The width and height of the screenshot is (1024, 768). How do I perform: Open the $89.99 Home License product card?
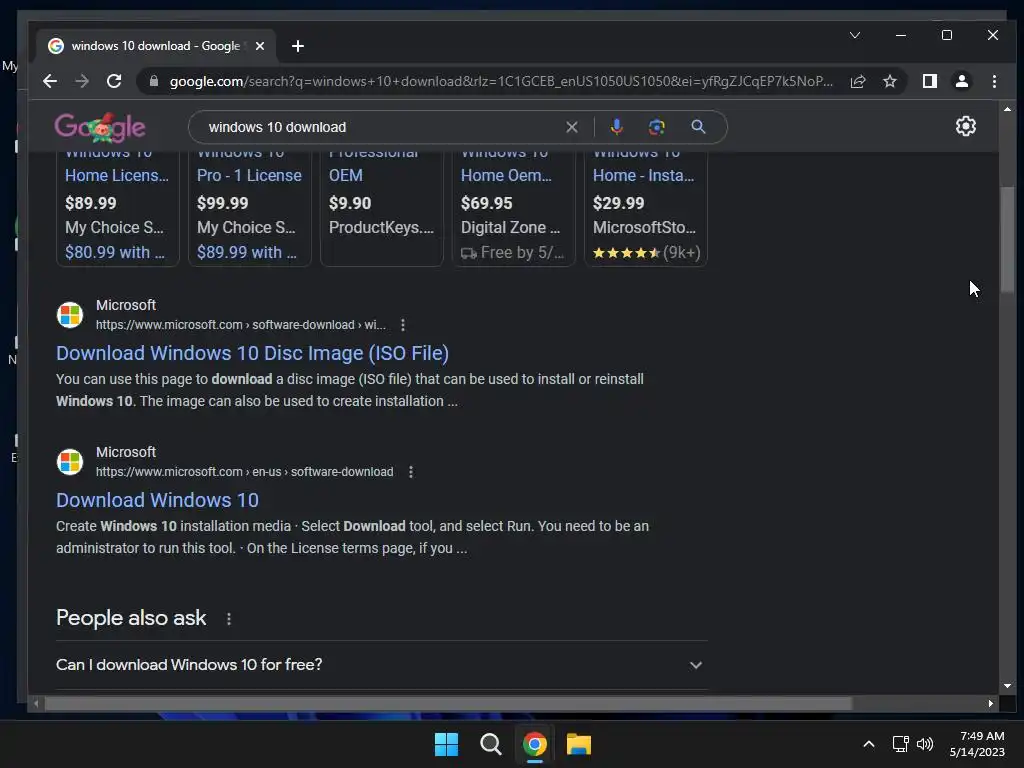point(118,208)
